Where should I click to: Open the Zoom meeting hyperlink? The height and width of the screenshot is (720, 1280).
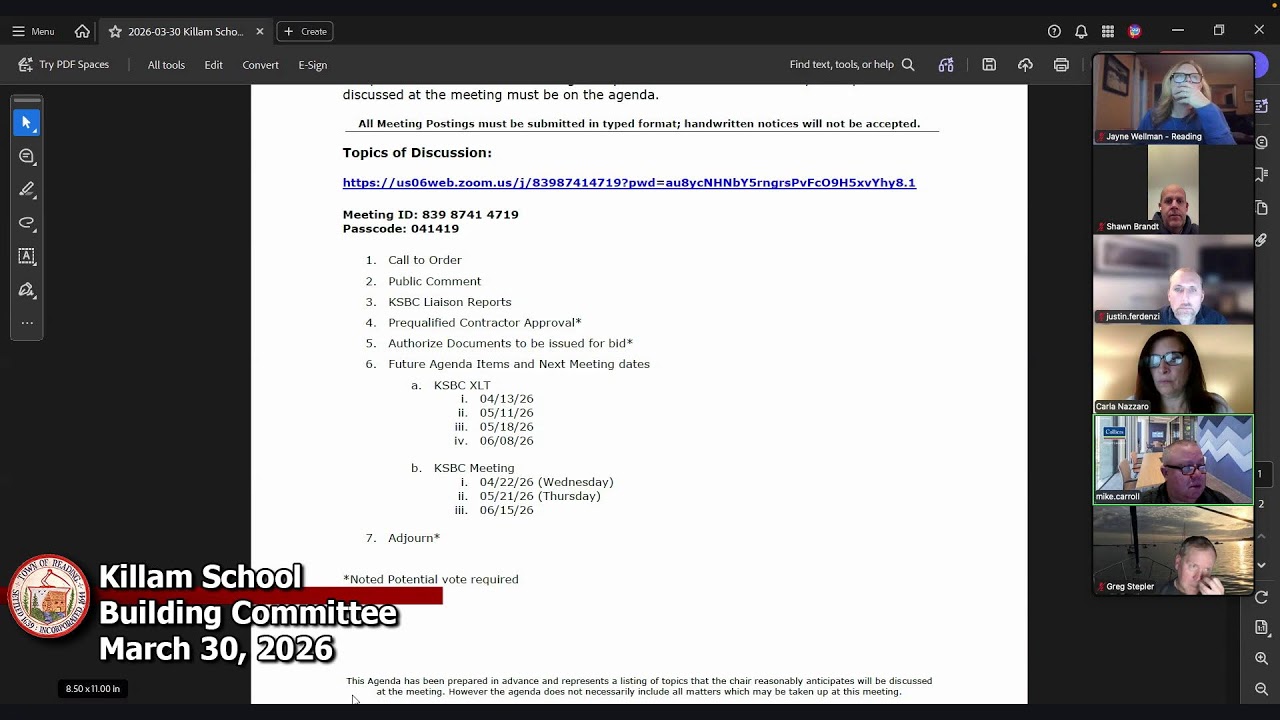click(629, 183)
